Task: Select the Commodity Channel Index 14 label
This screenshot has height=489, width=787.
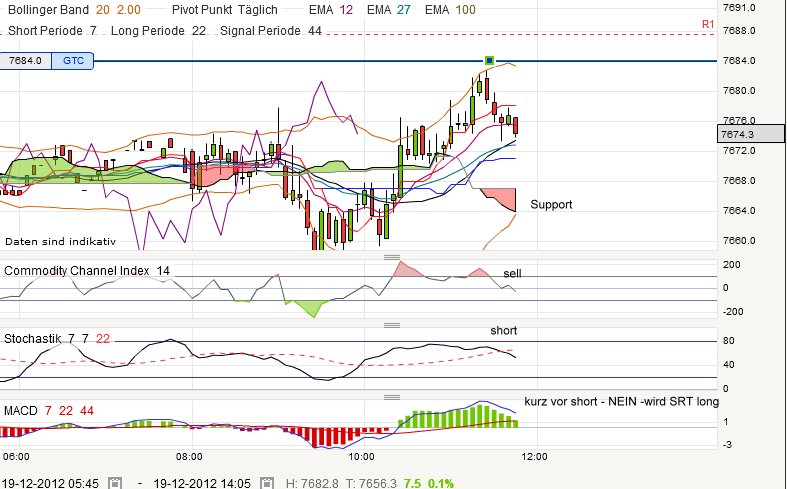Action: pos(87,271)
